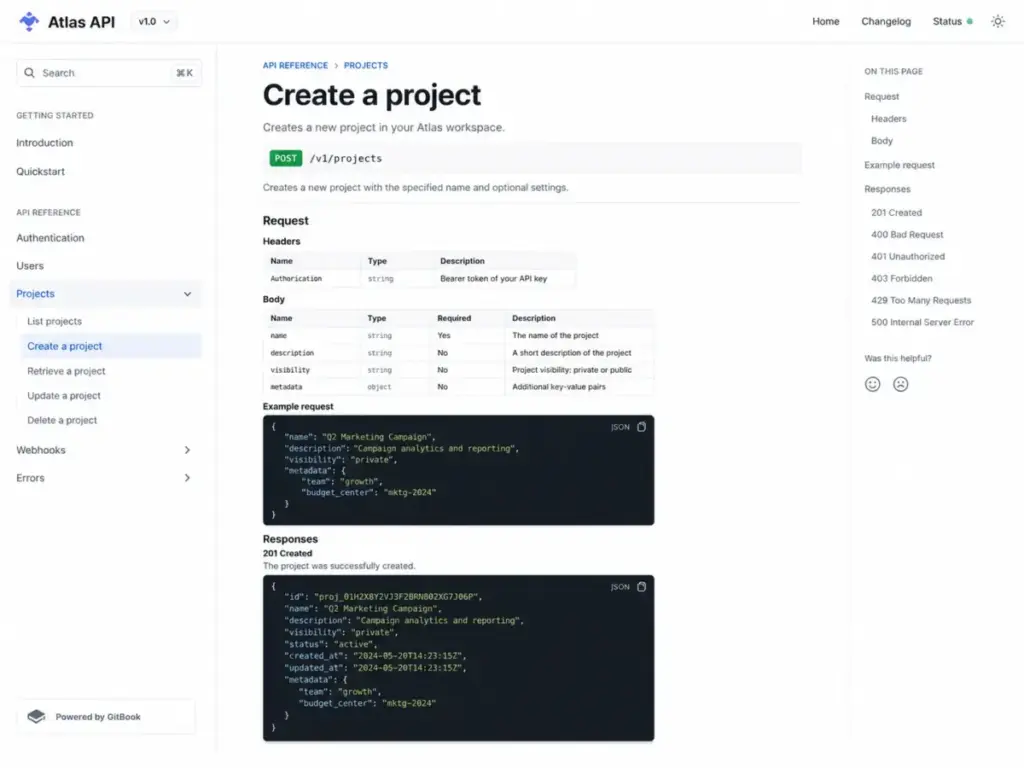Screen dimensions: 1024x768
Task: Jump to 429 Too Many Requests
Action: coord(921,300)
